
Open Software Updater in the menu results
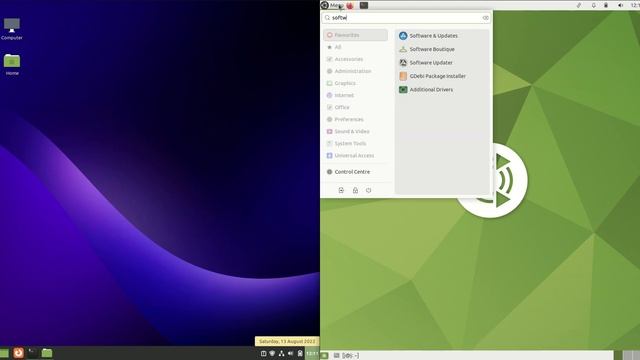[442, 63]
